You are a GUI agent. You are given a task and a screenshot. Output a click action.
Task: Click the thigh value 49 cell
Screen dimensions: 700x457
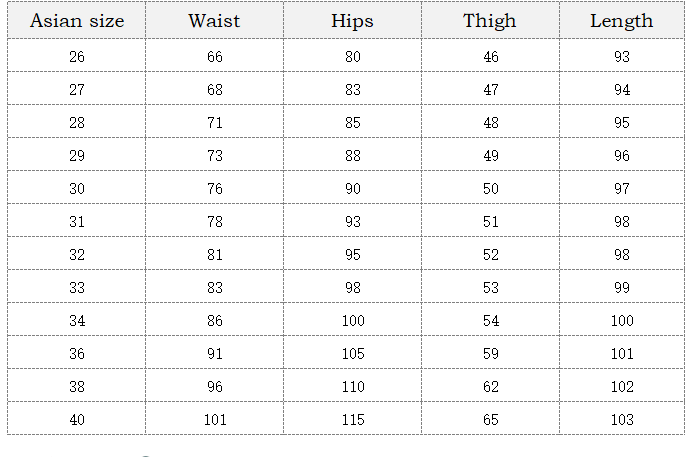(490, 156)
